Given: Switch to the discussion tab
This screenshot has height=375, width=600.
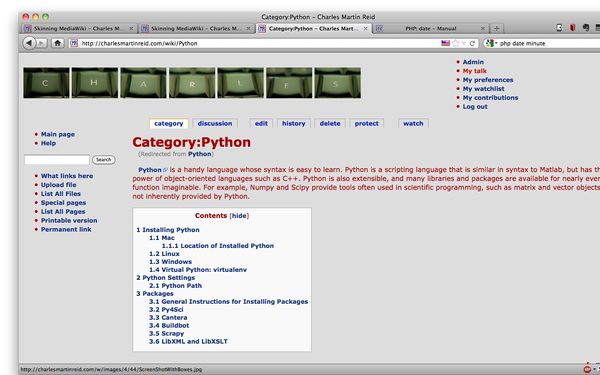Looking at the screenshot, I should click(x=215, y=124).
